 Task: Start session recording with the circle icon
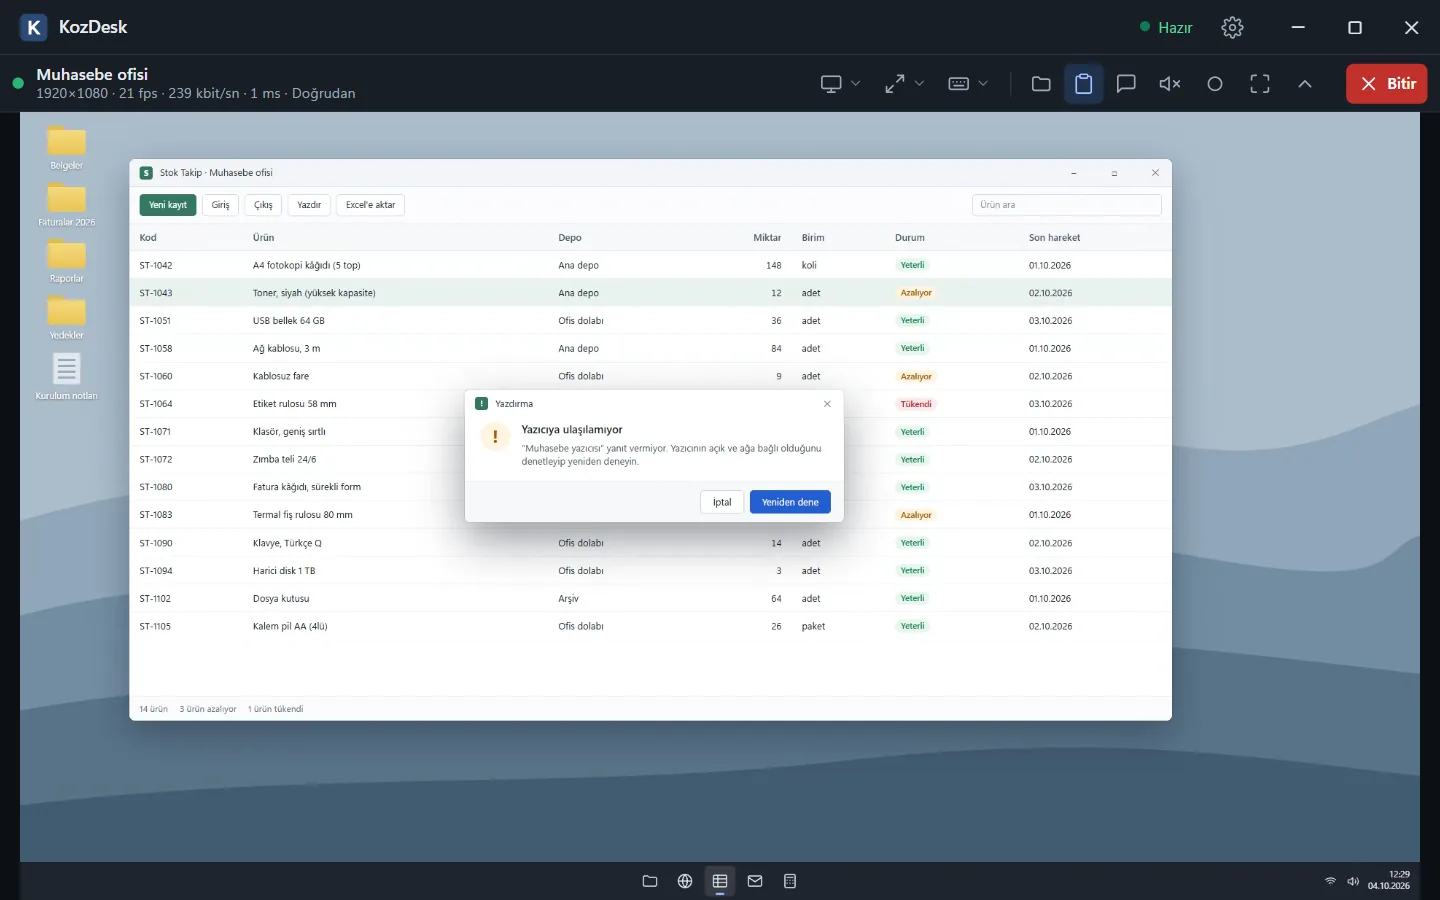pyautogui.click(x=1215, y=84)
